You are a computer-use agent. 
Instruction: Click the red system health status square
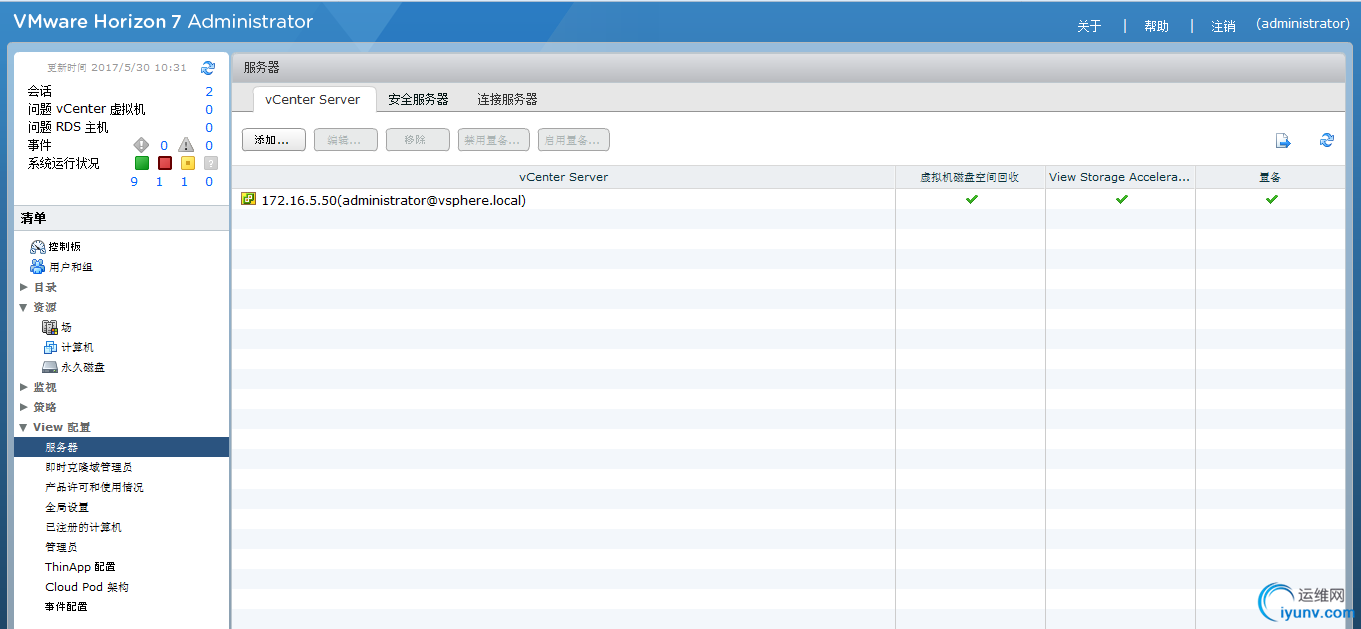[165, 163]
